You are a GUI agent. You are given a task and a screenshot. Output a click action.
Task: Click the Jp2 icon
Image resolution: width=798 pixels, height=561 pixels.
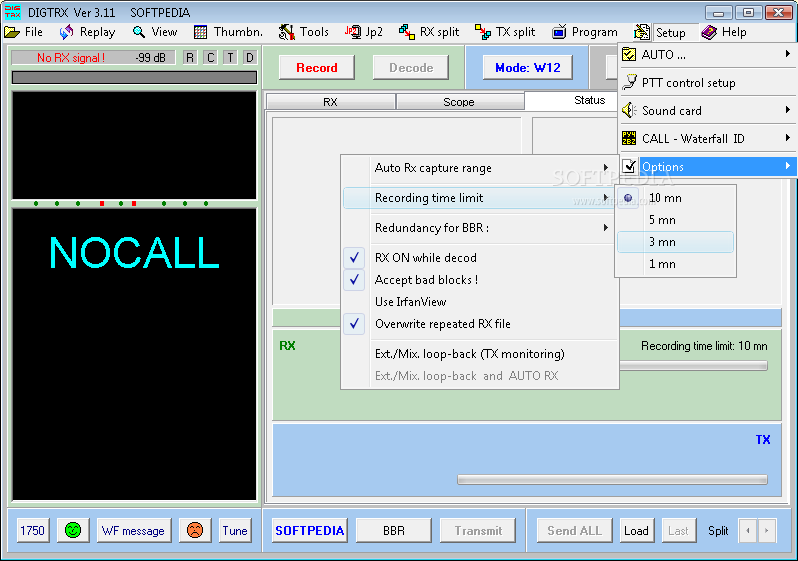coord(353,32)
